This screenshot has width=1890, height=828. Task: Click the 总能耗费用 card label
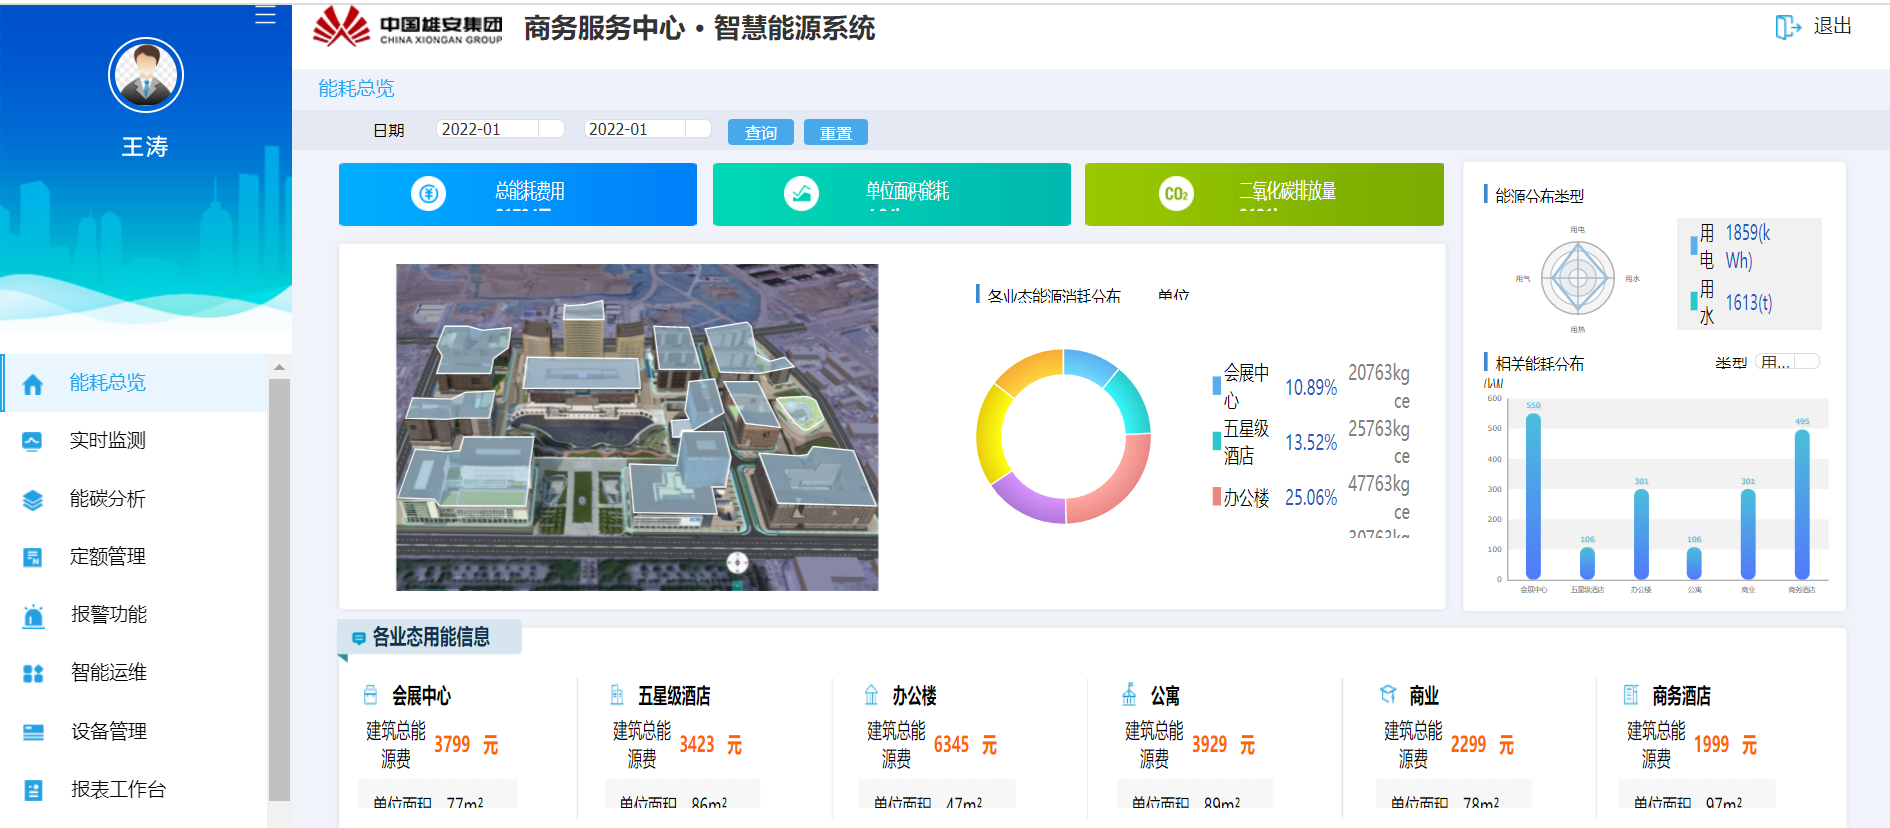530,191
